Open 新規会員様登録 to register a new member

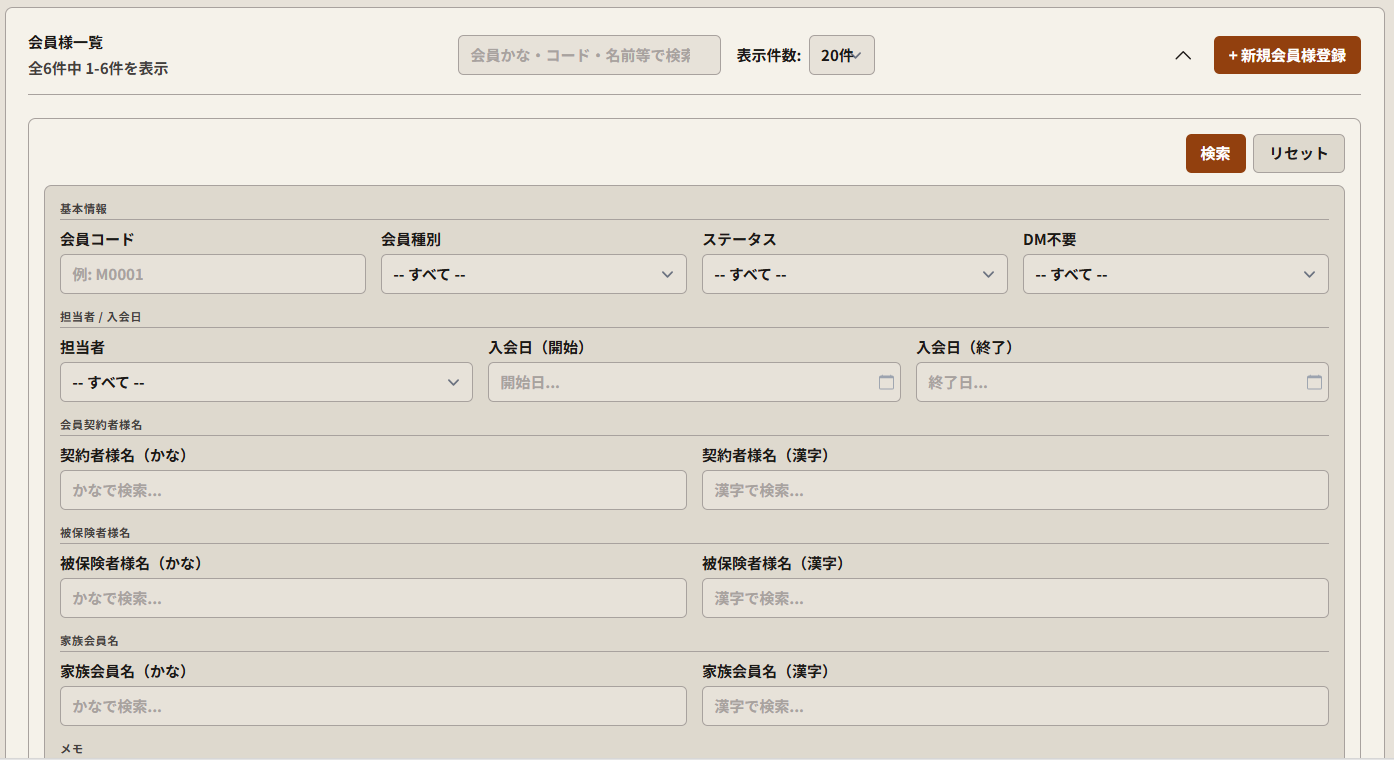[1287, 55]
